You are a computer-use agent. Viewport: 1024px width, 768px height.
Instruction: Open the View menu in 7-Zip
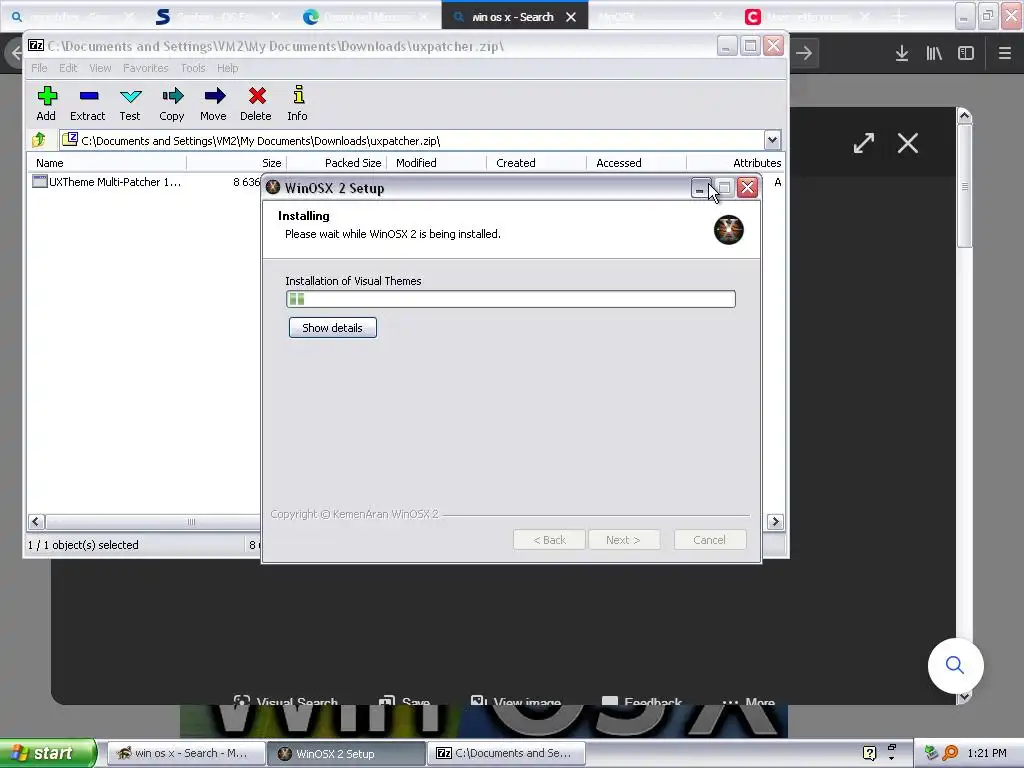tap(100, 68)
